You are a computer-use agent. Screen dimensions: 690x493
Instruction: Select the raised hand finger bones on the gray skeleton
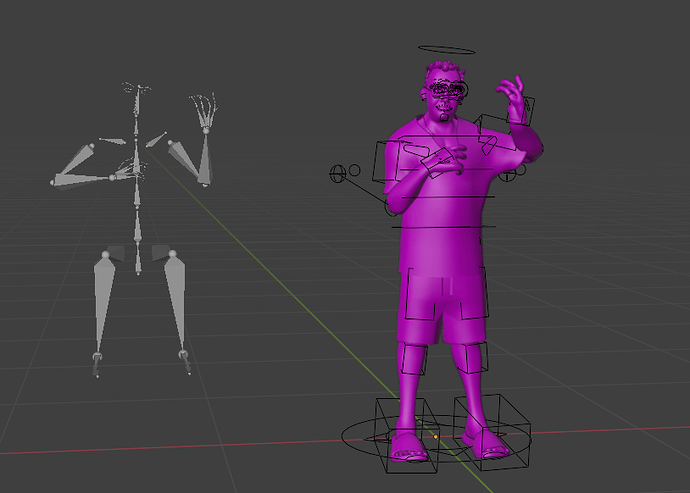(204, 110)
